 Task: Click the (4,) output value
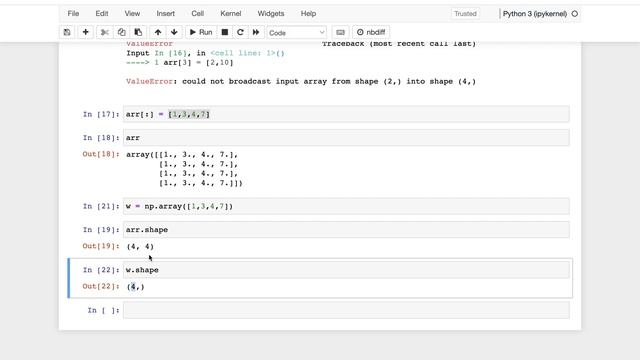[136, 287]
